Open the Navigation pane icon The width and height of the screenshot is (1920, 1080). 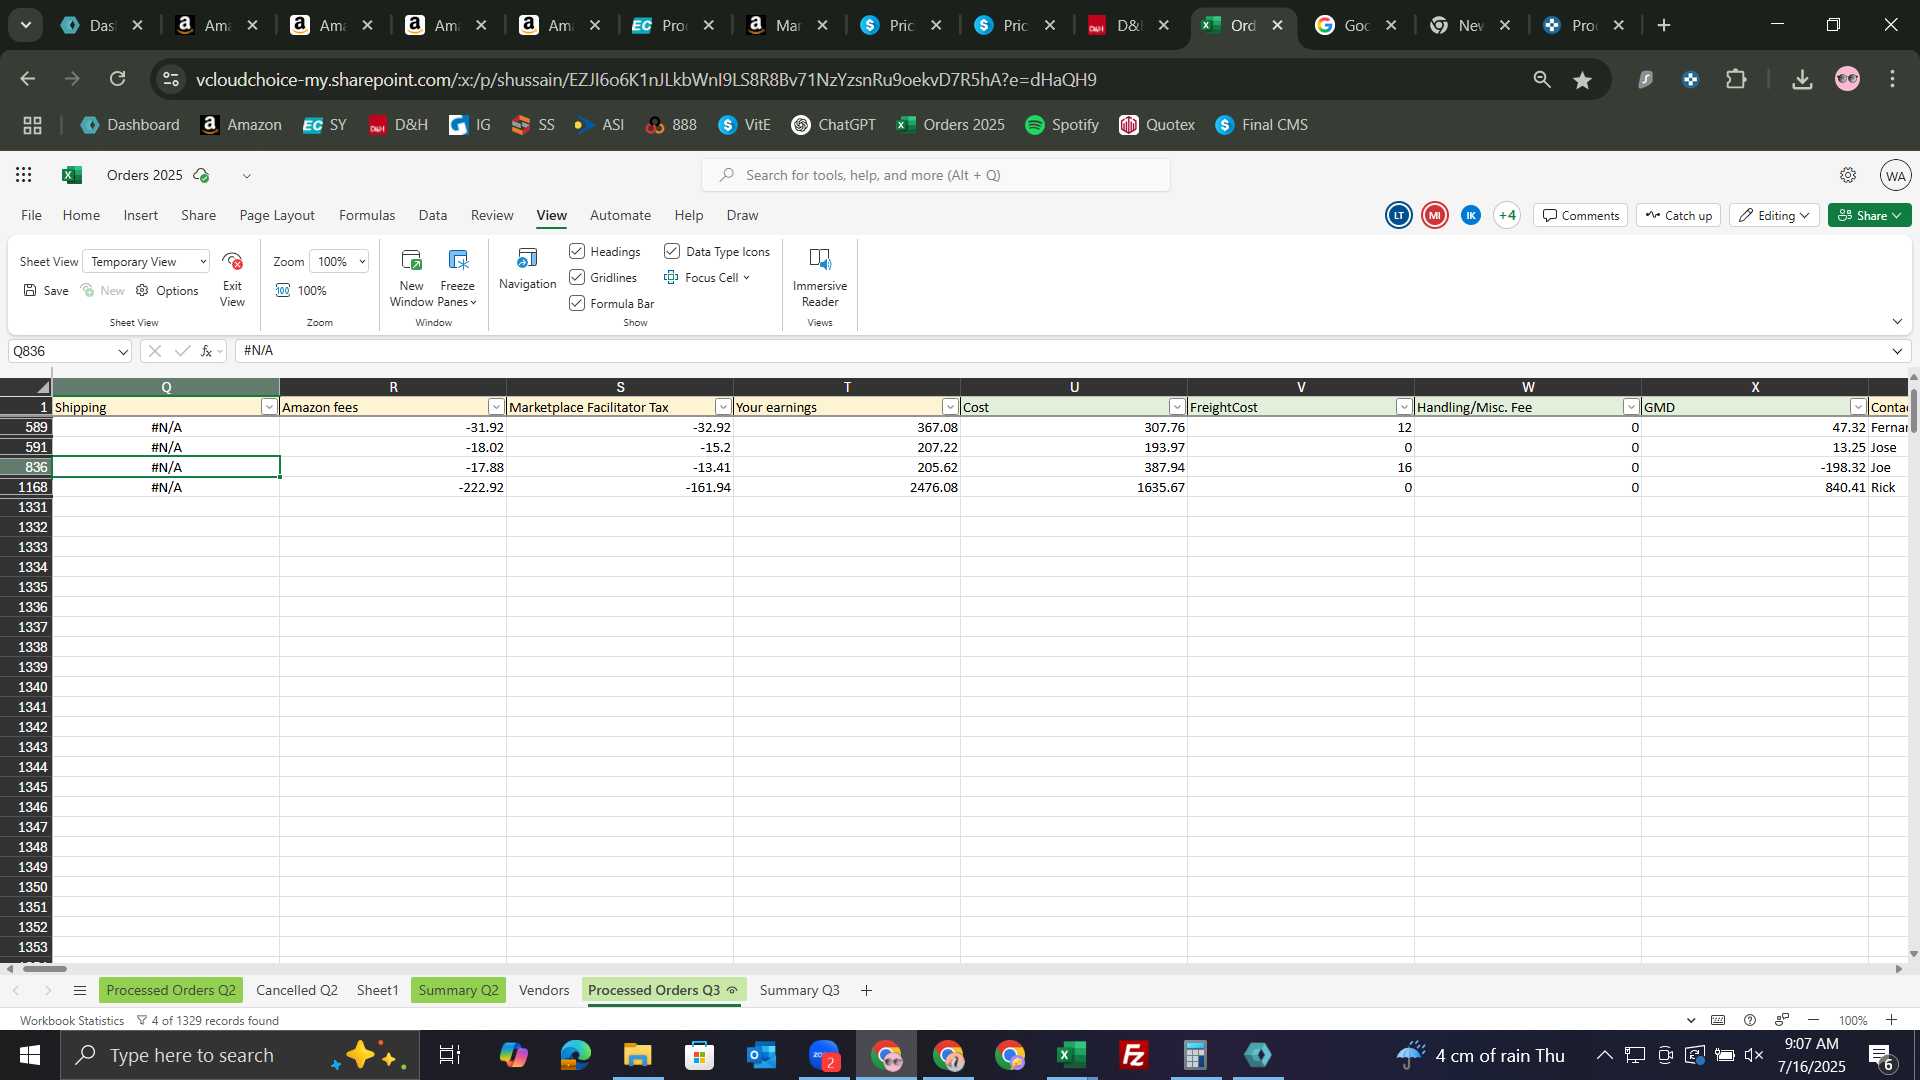pyautogui.click(x=527, y=260)
